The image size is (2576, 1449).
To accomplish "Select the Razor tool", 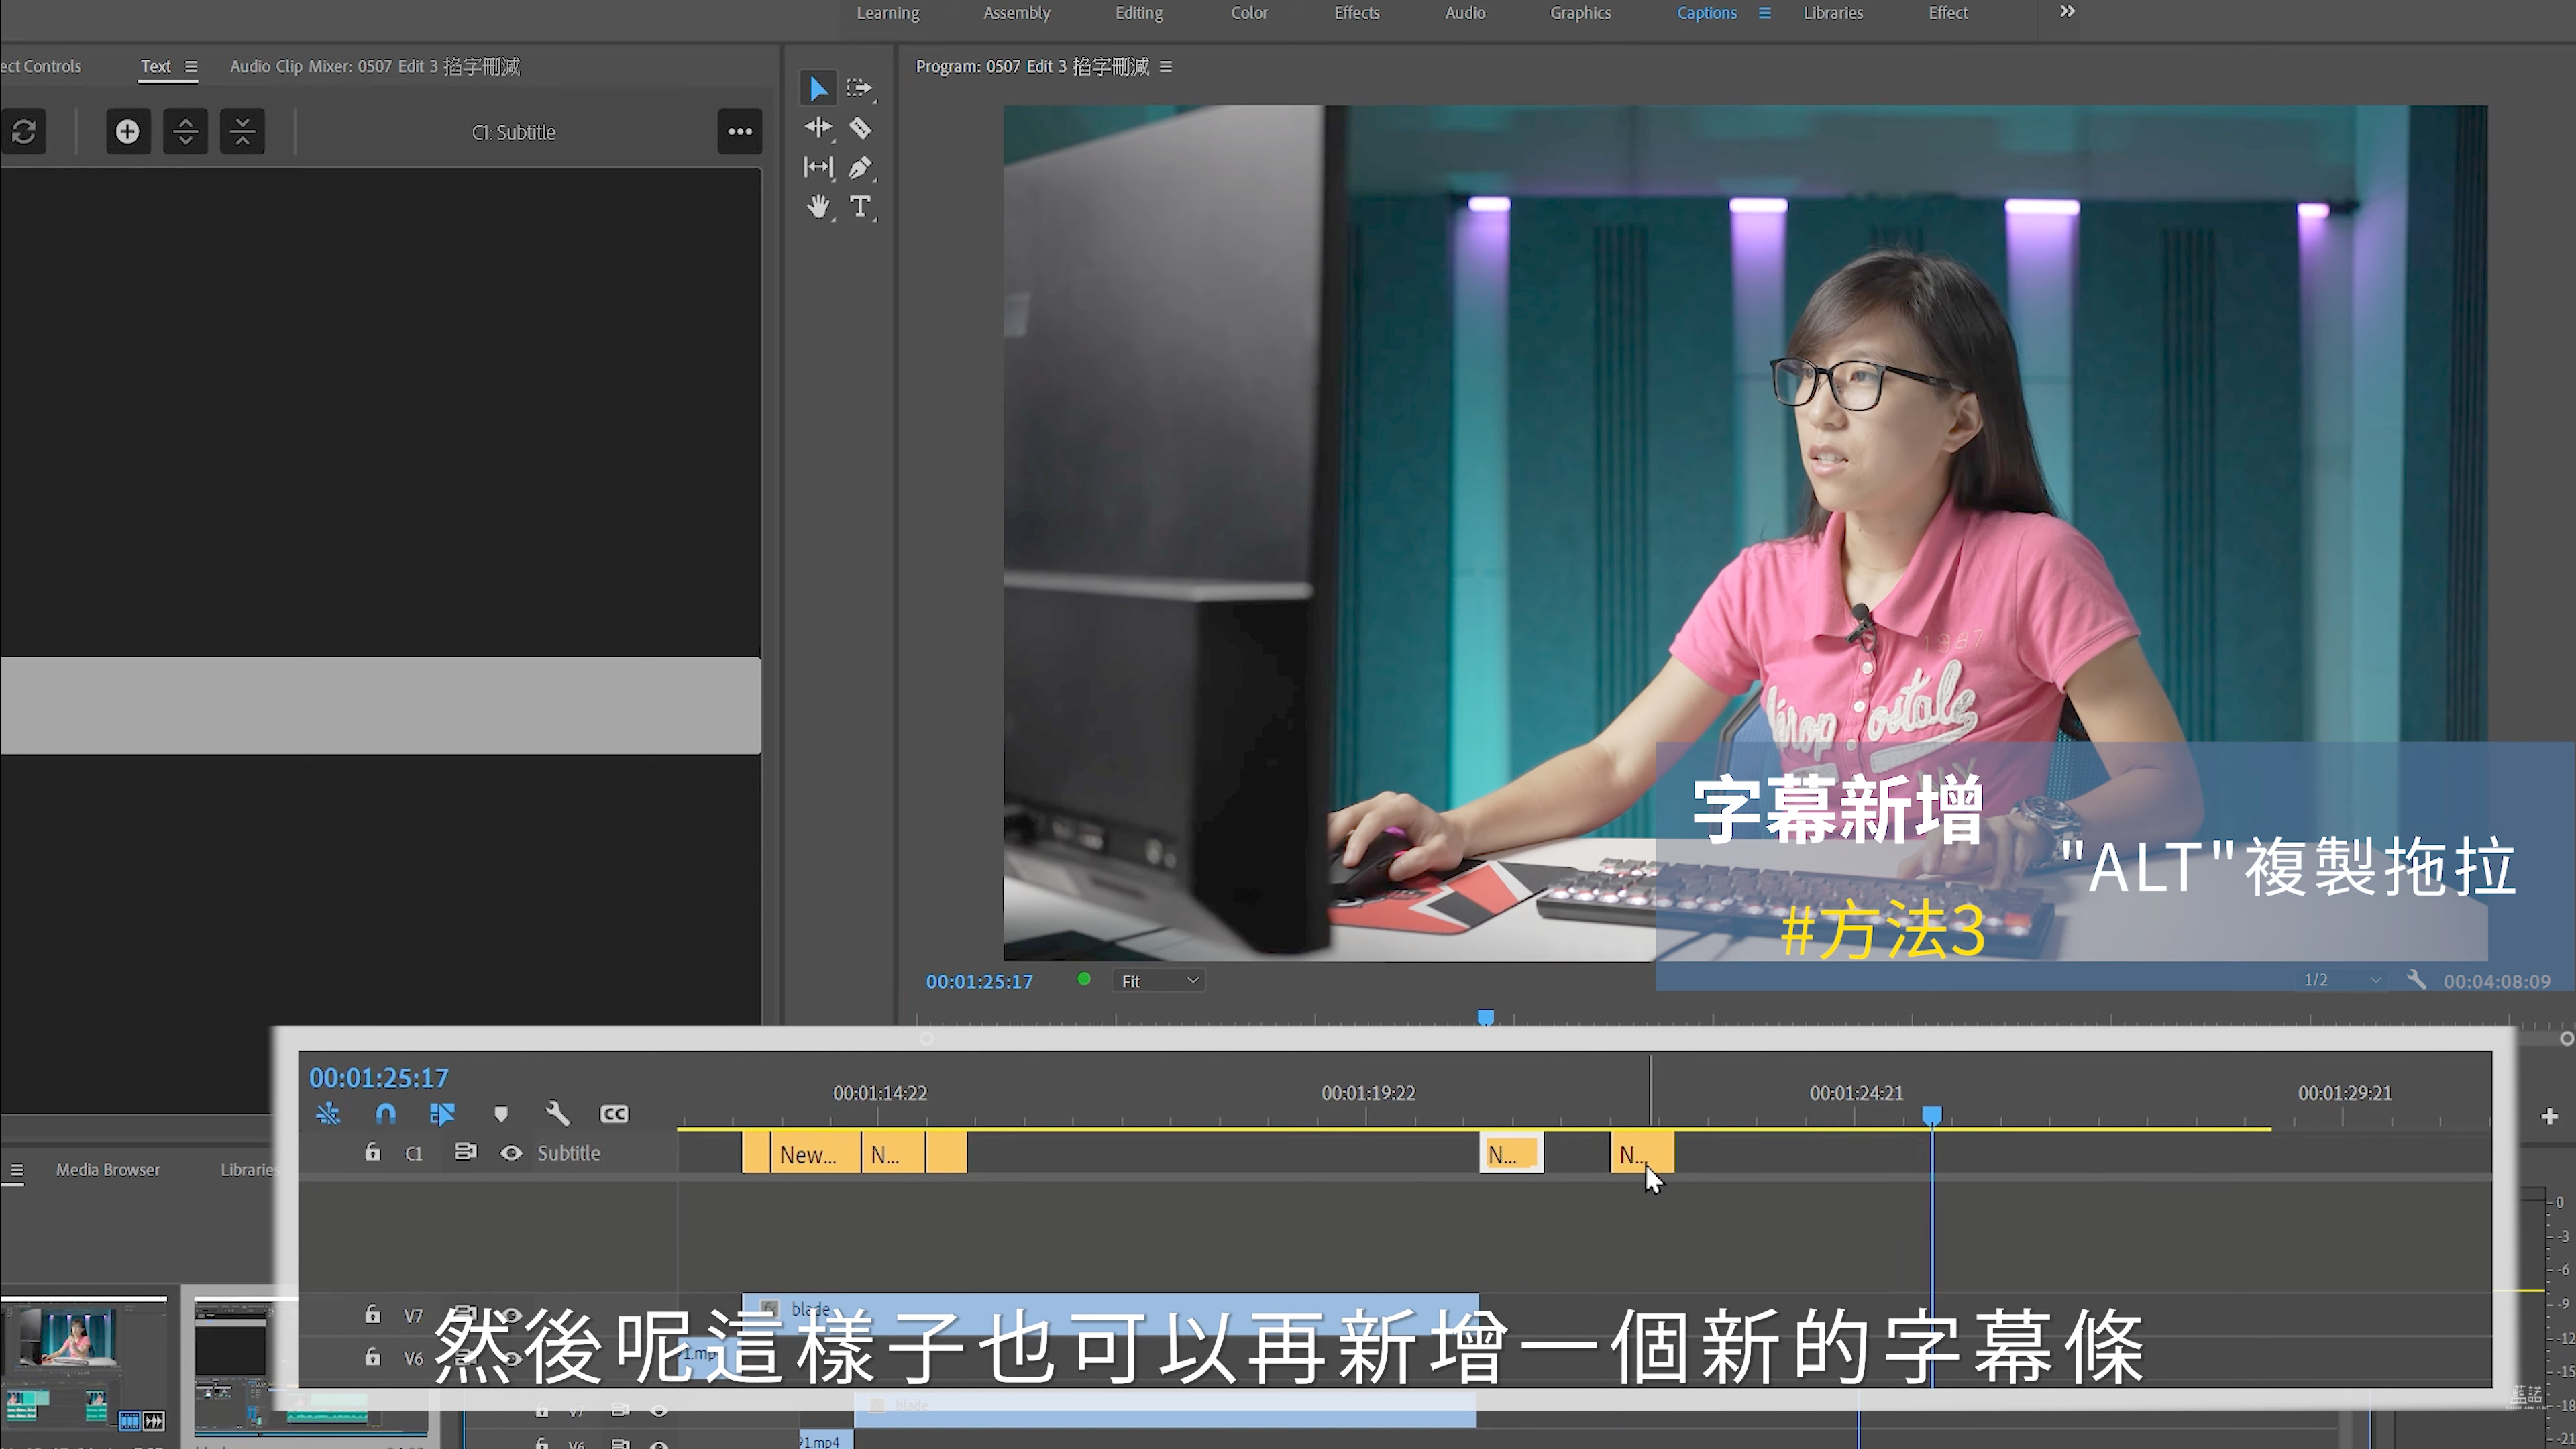I will click(x=860, y=128).
